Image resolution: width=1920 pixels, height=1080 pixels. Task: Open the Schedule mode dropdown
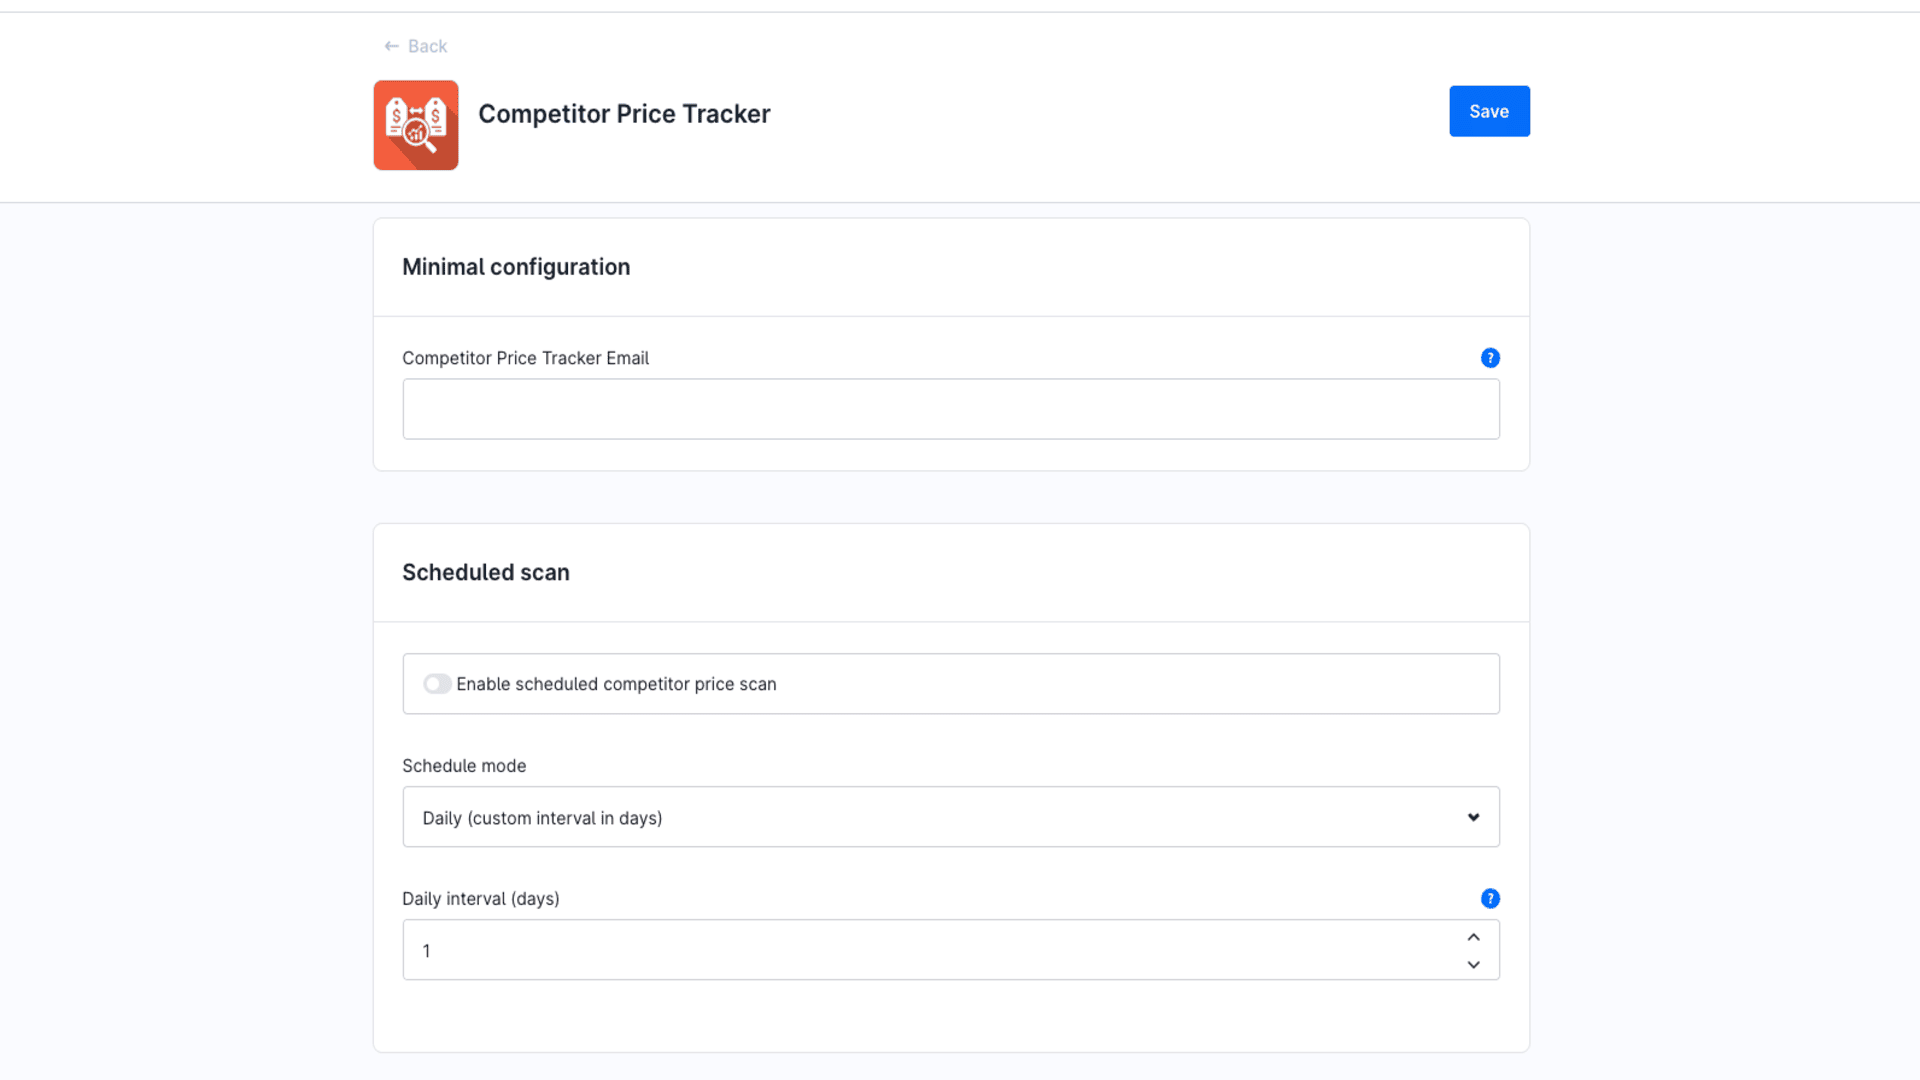pos(951,817)
